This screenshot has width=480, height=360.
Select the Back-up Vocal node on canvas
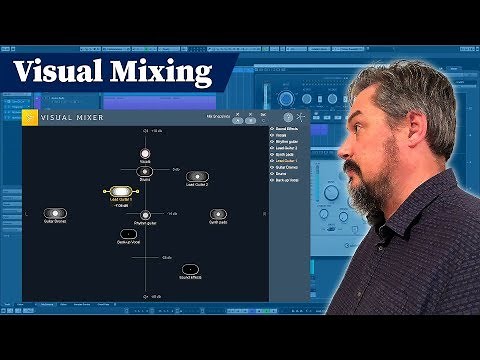pyautogui.click(x=128, y=234)
